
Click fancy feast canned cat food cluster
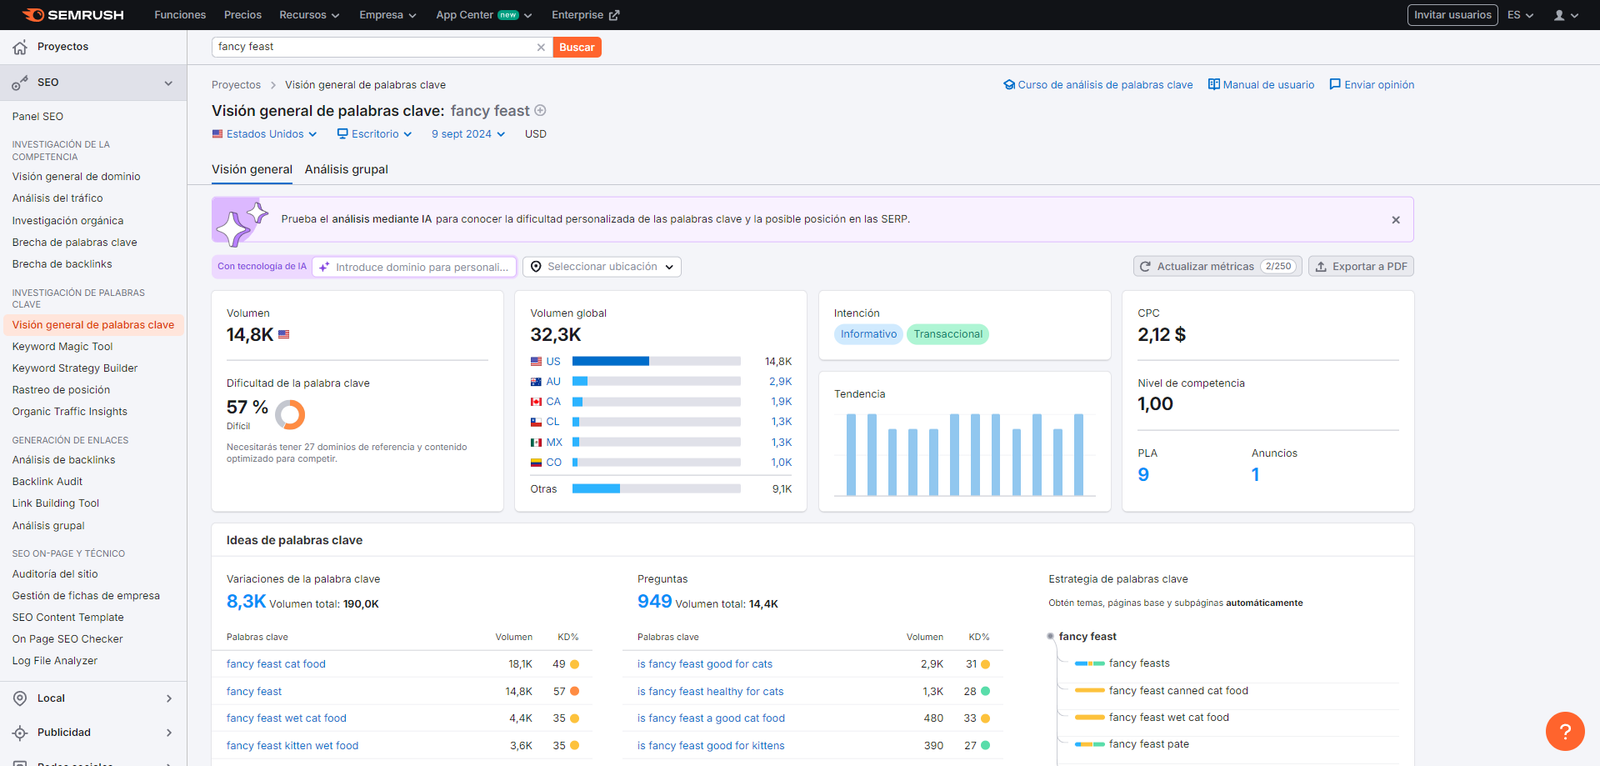click(x=1178, y=691)
